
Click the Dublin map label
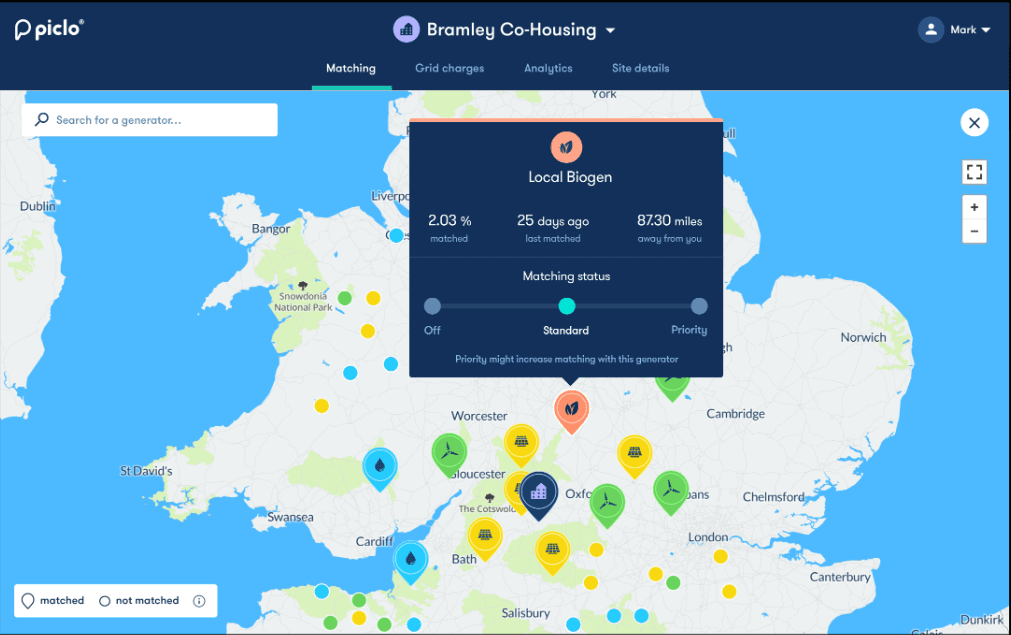[37, 206]
